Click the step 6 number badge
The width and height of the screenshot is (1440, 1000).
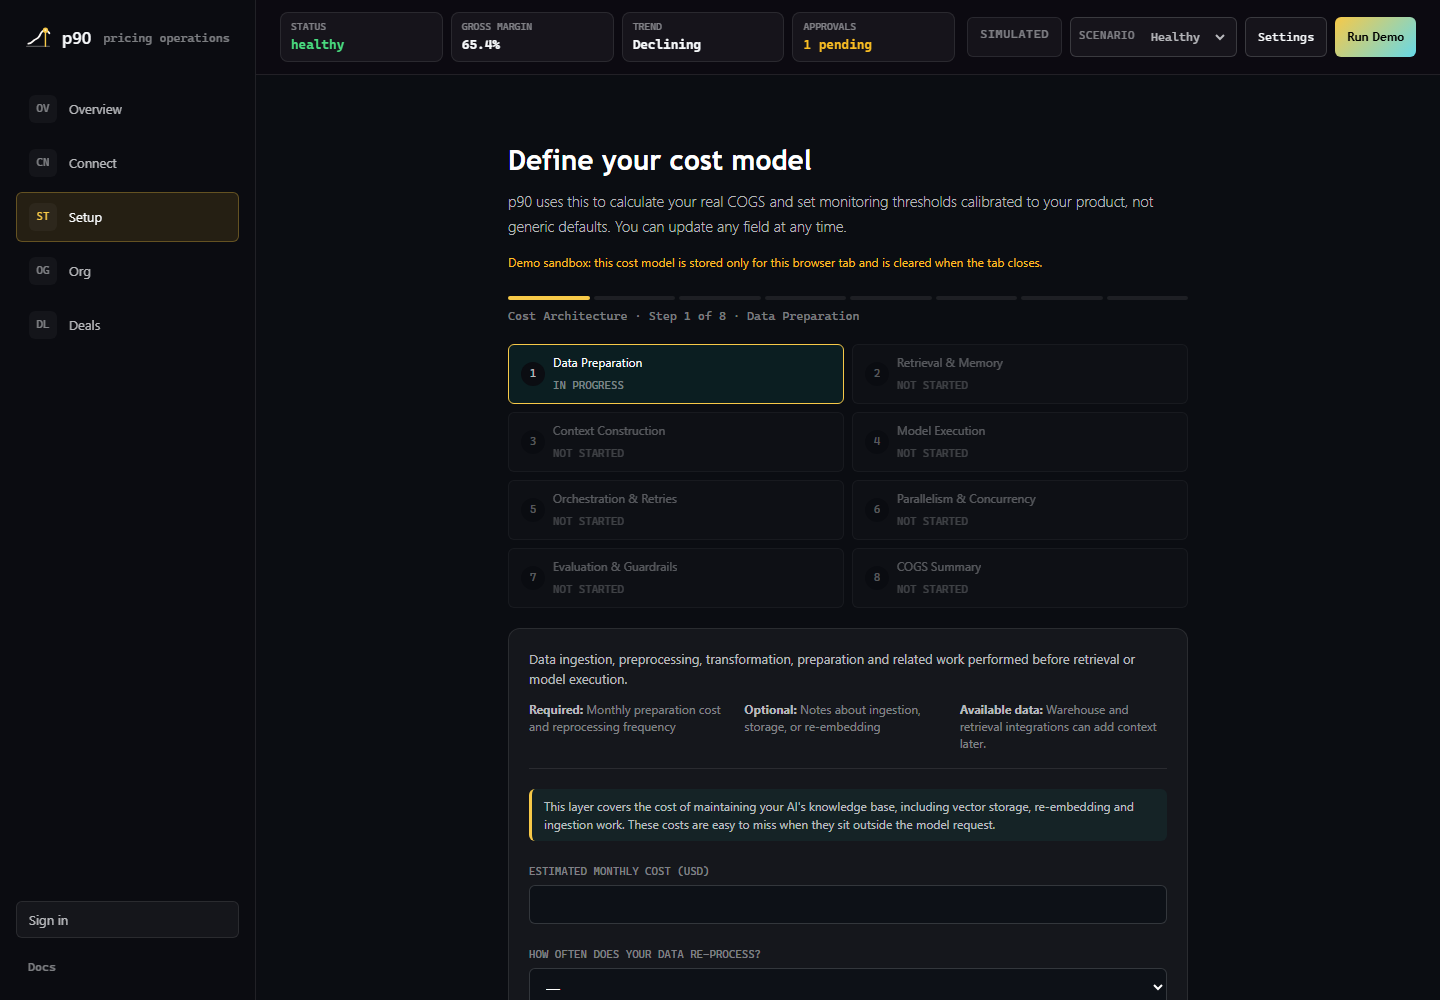point(877,510)
